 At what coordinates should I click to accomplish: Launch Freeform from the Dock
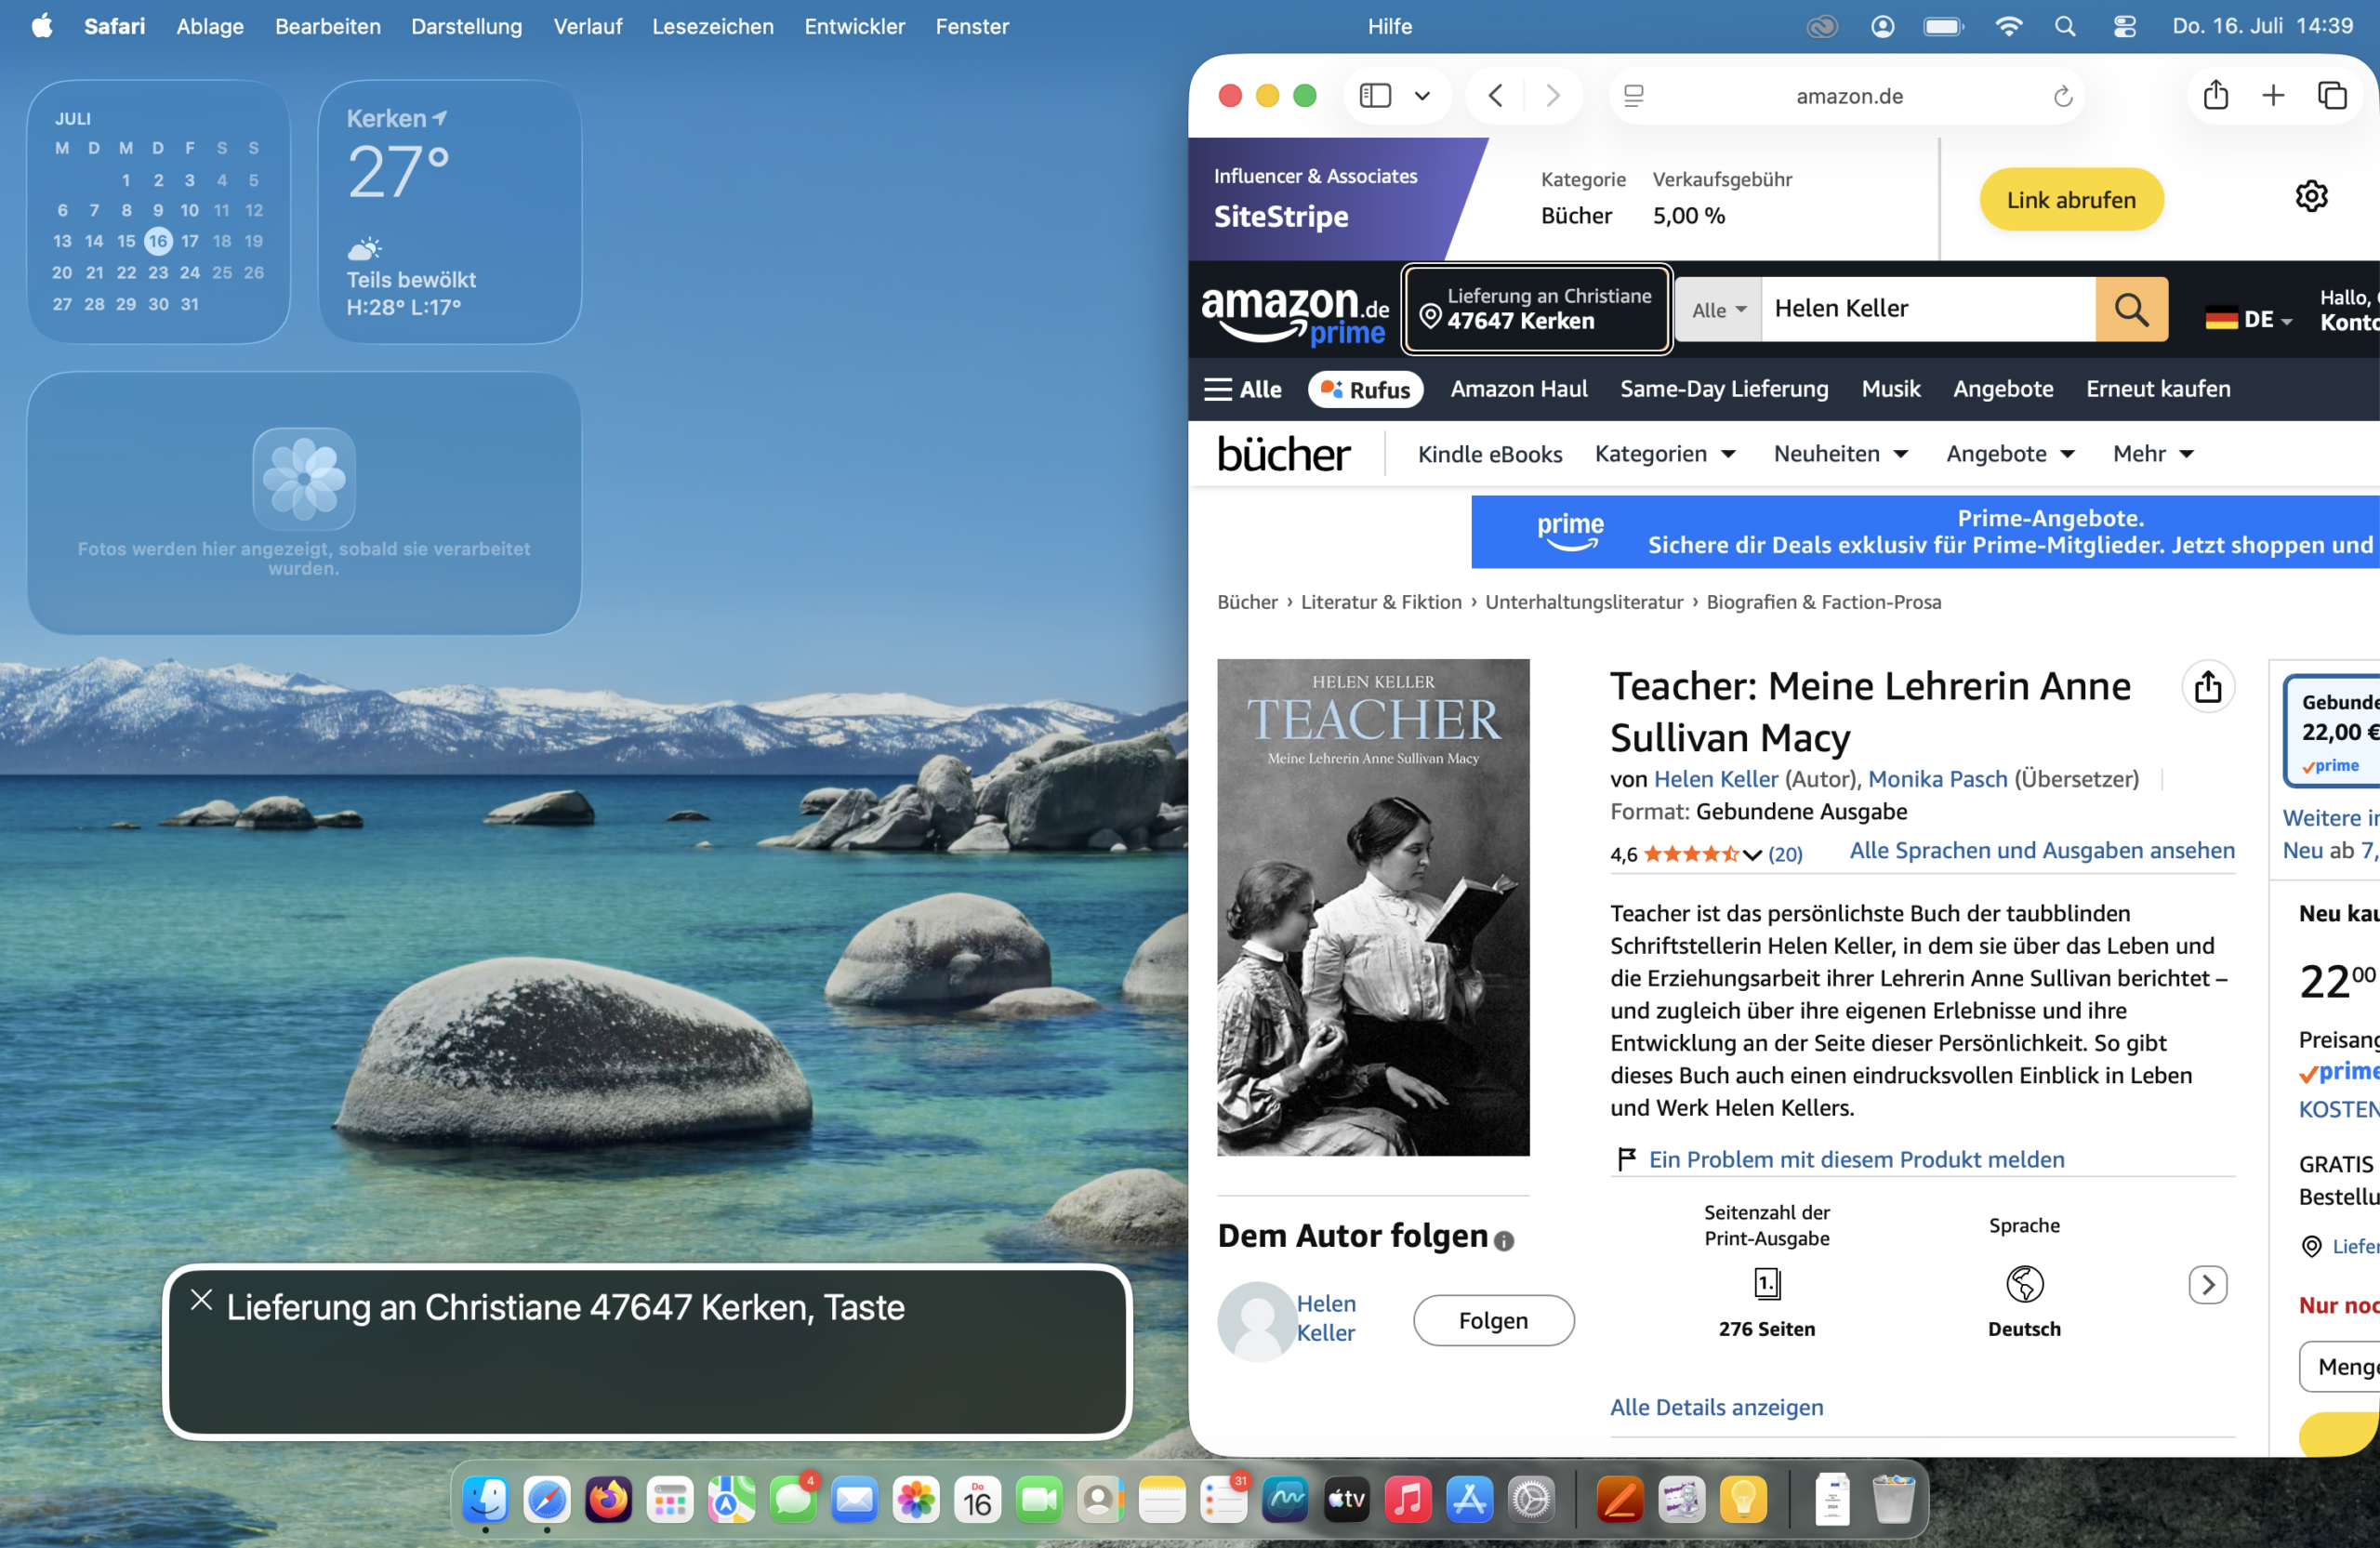pyautogui.click(x=1285, y=1500)
